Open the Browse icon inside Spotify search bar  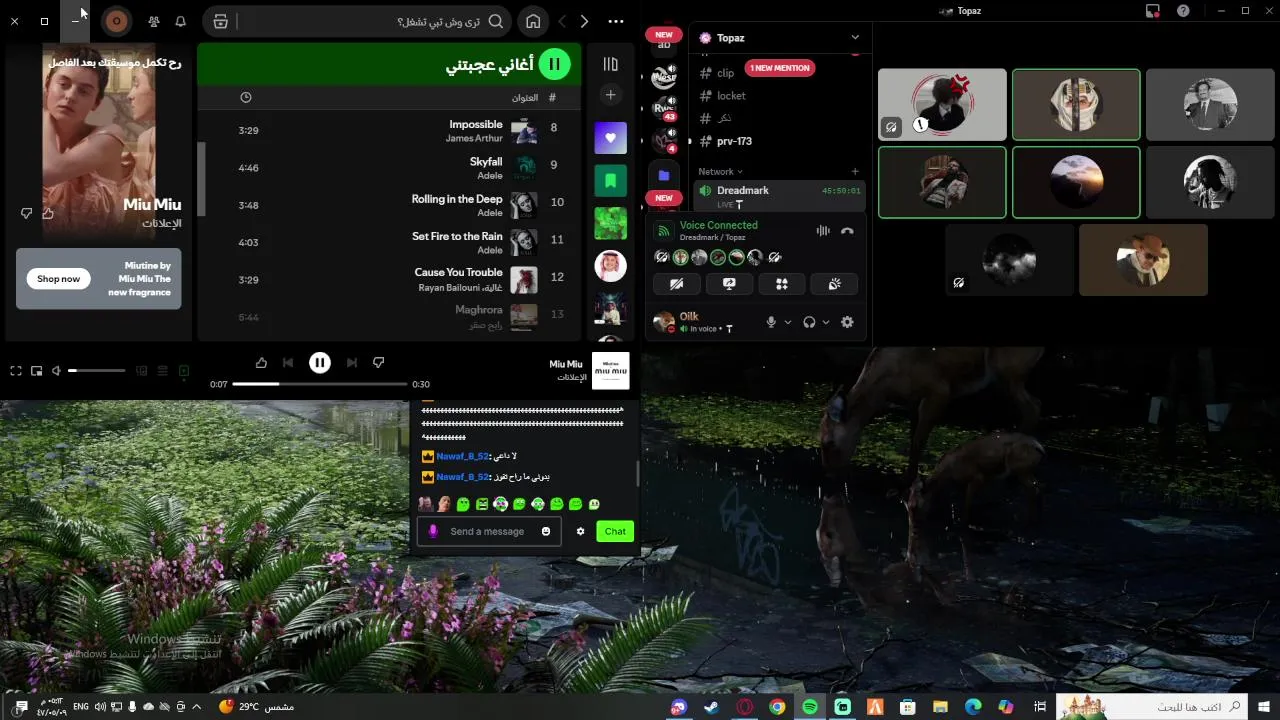coord(221,21)
